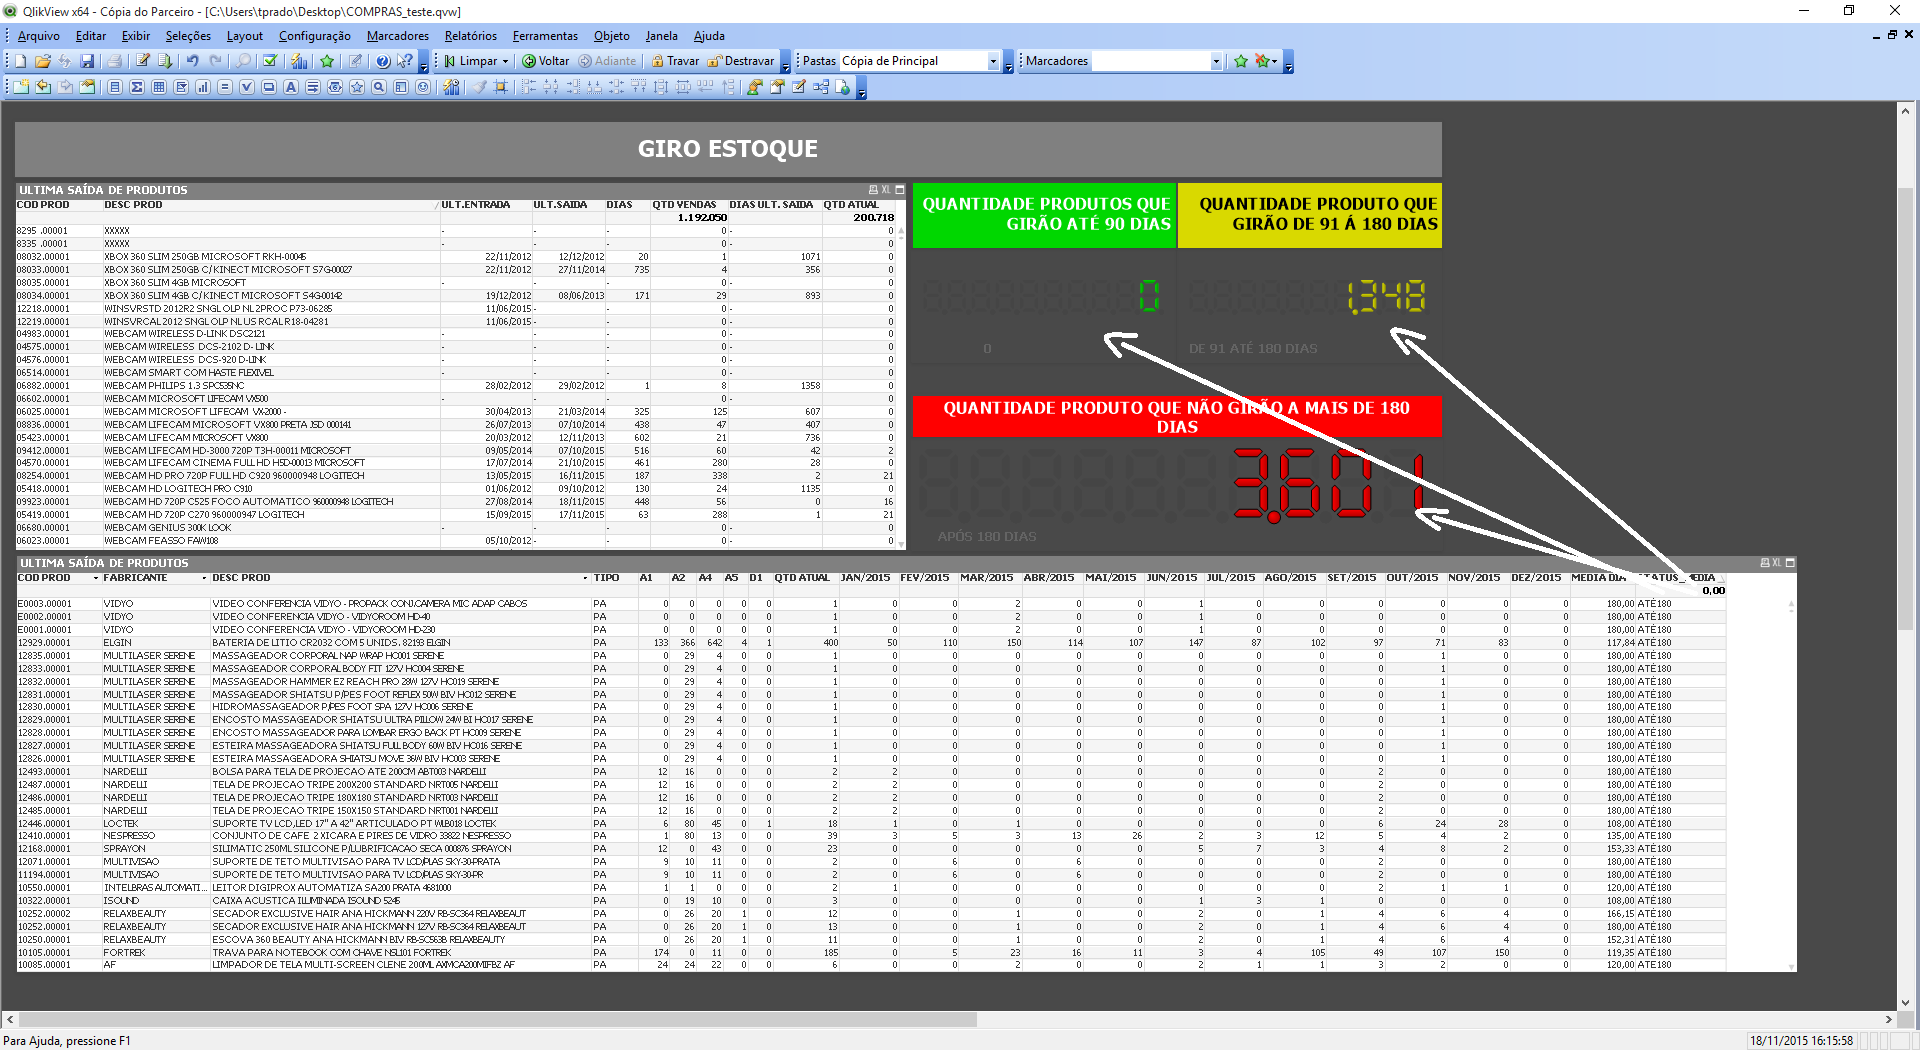Viewport: 1920px width, 1050px height.
Task: Create a new Chart object
Action: pyautogui.click(x=203, y=87)
